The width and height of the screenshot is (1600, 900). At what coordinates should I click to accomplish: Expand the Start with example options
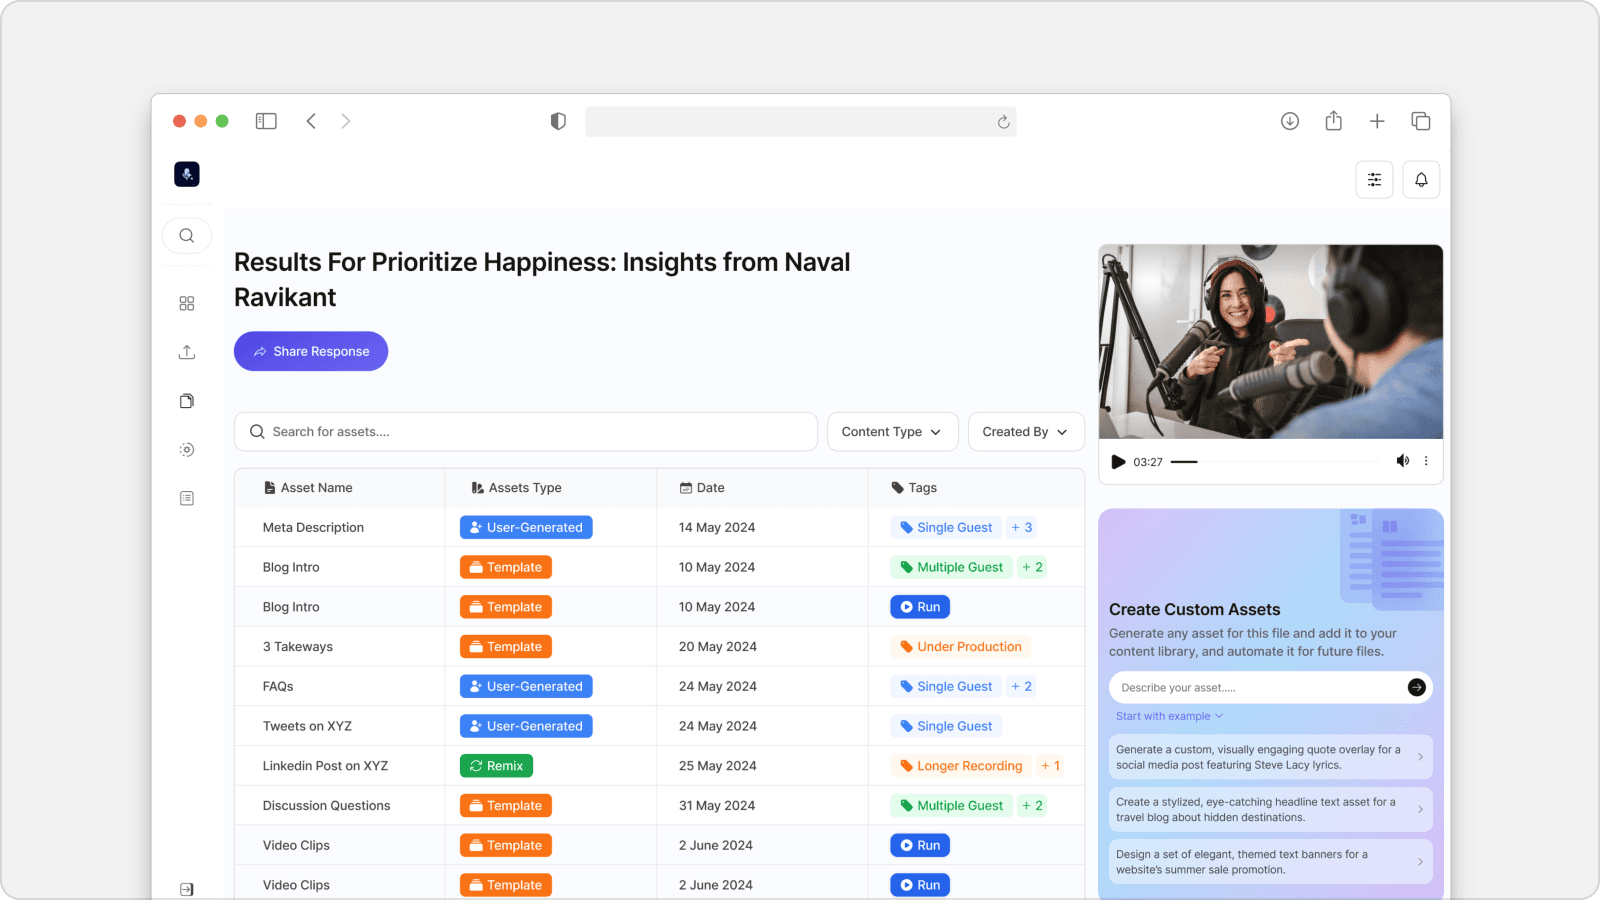[1169, 716]
